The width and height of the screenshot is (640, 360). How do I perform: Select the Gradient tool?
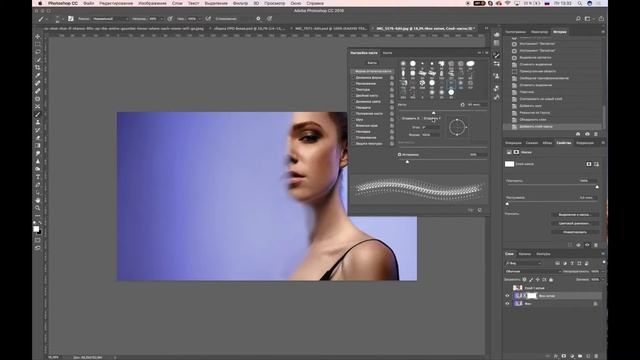[38, 145]
